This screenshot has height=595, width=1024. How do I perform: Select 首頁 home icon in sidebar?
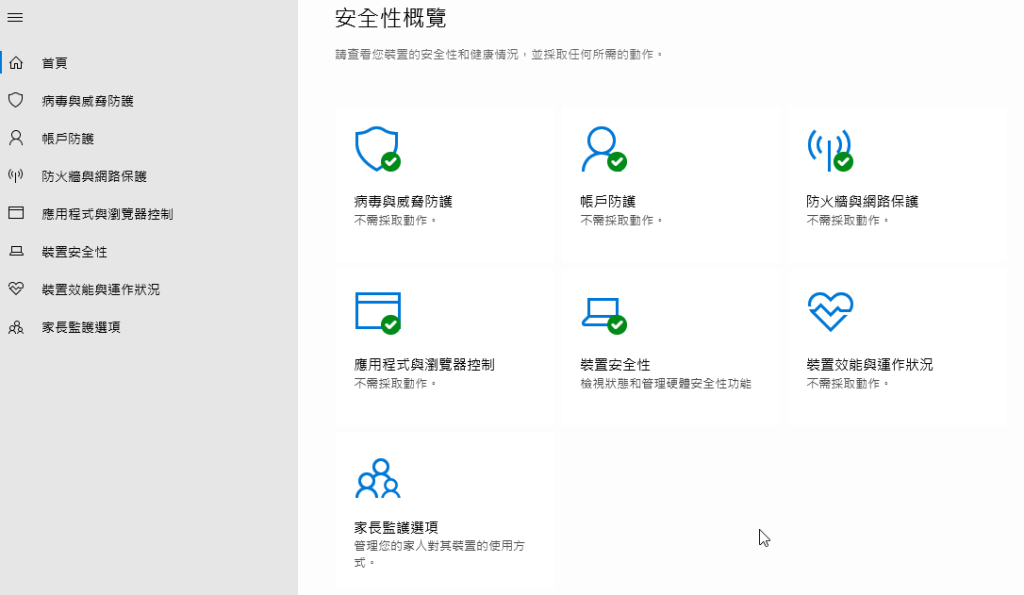[15, 63]
